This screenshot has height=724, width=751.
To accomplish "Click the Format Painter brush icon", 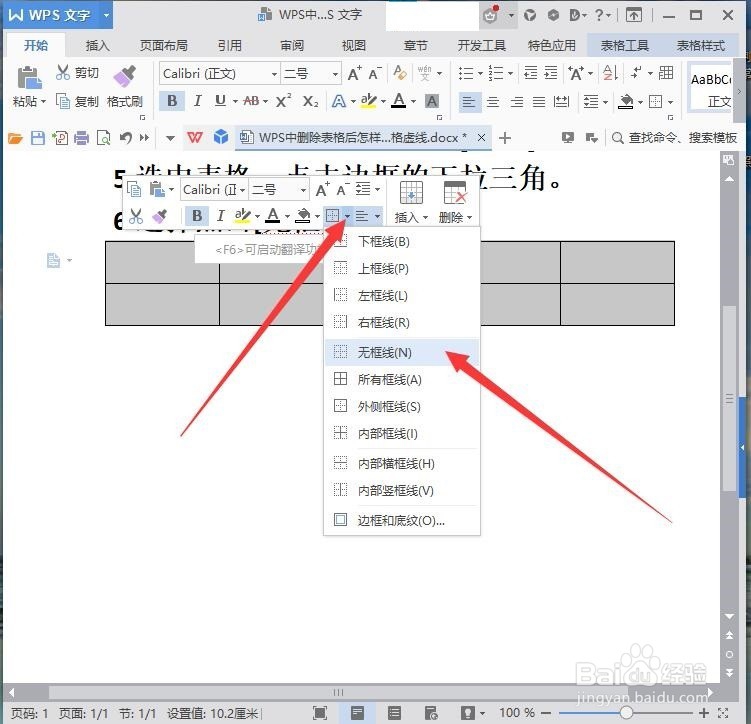I will (125, 76).
